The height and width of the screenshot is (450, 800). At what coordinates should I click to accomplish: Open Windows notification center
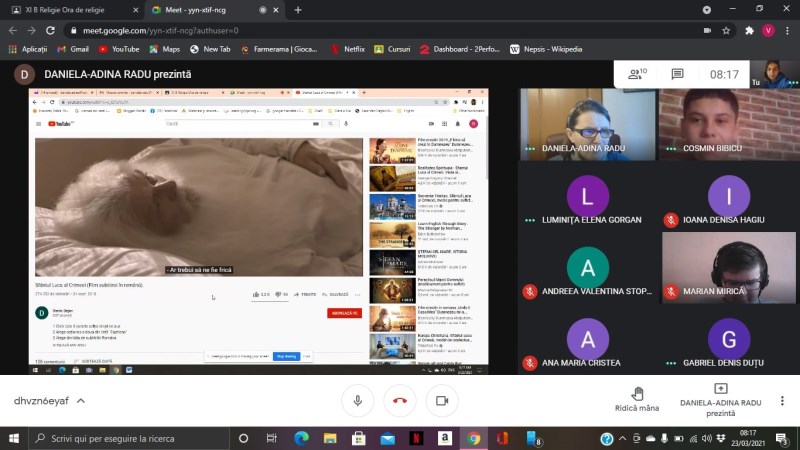pos(782,438)
